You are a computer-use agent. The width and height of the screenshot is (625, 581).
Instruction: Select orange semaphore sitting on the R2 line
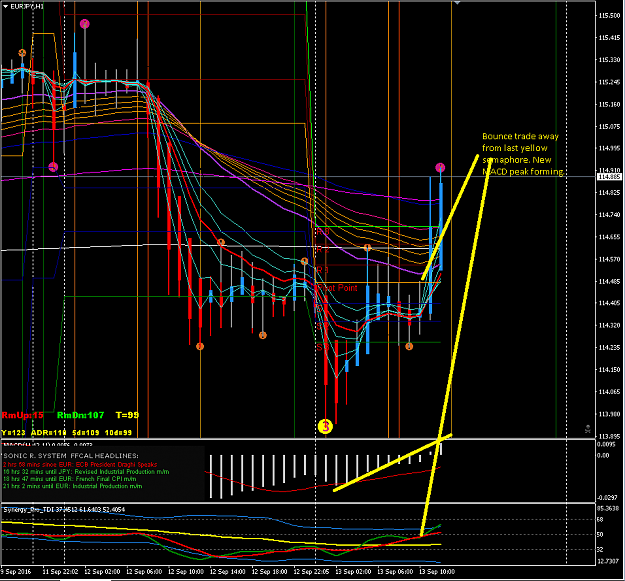(367, 248)
